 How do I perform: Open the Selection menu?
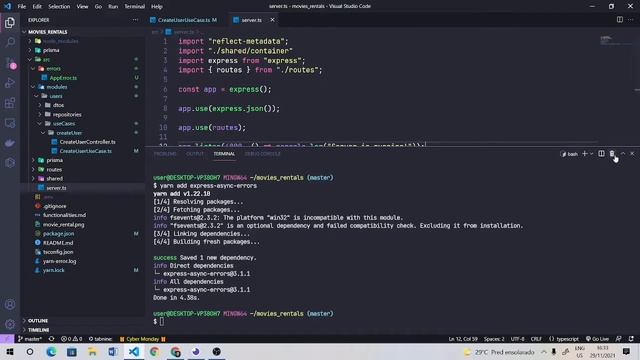59,7
